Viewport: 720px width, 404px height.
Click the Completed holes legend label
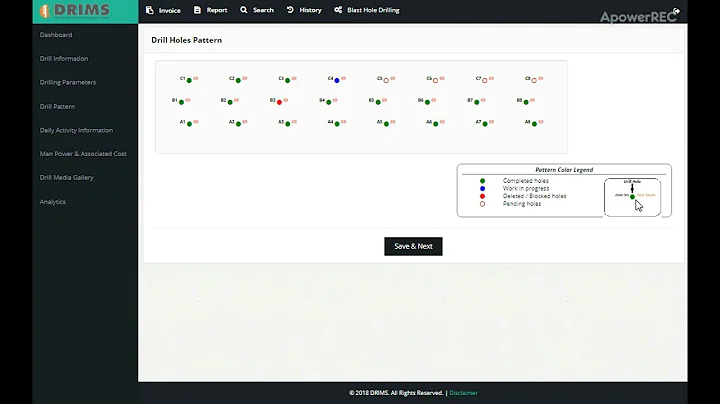point(526,181)
